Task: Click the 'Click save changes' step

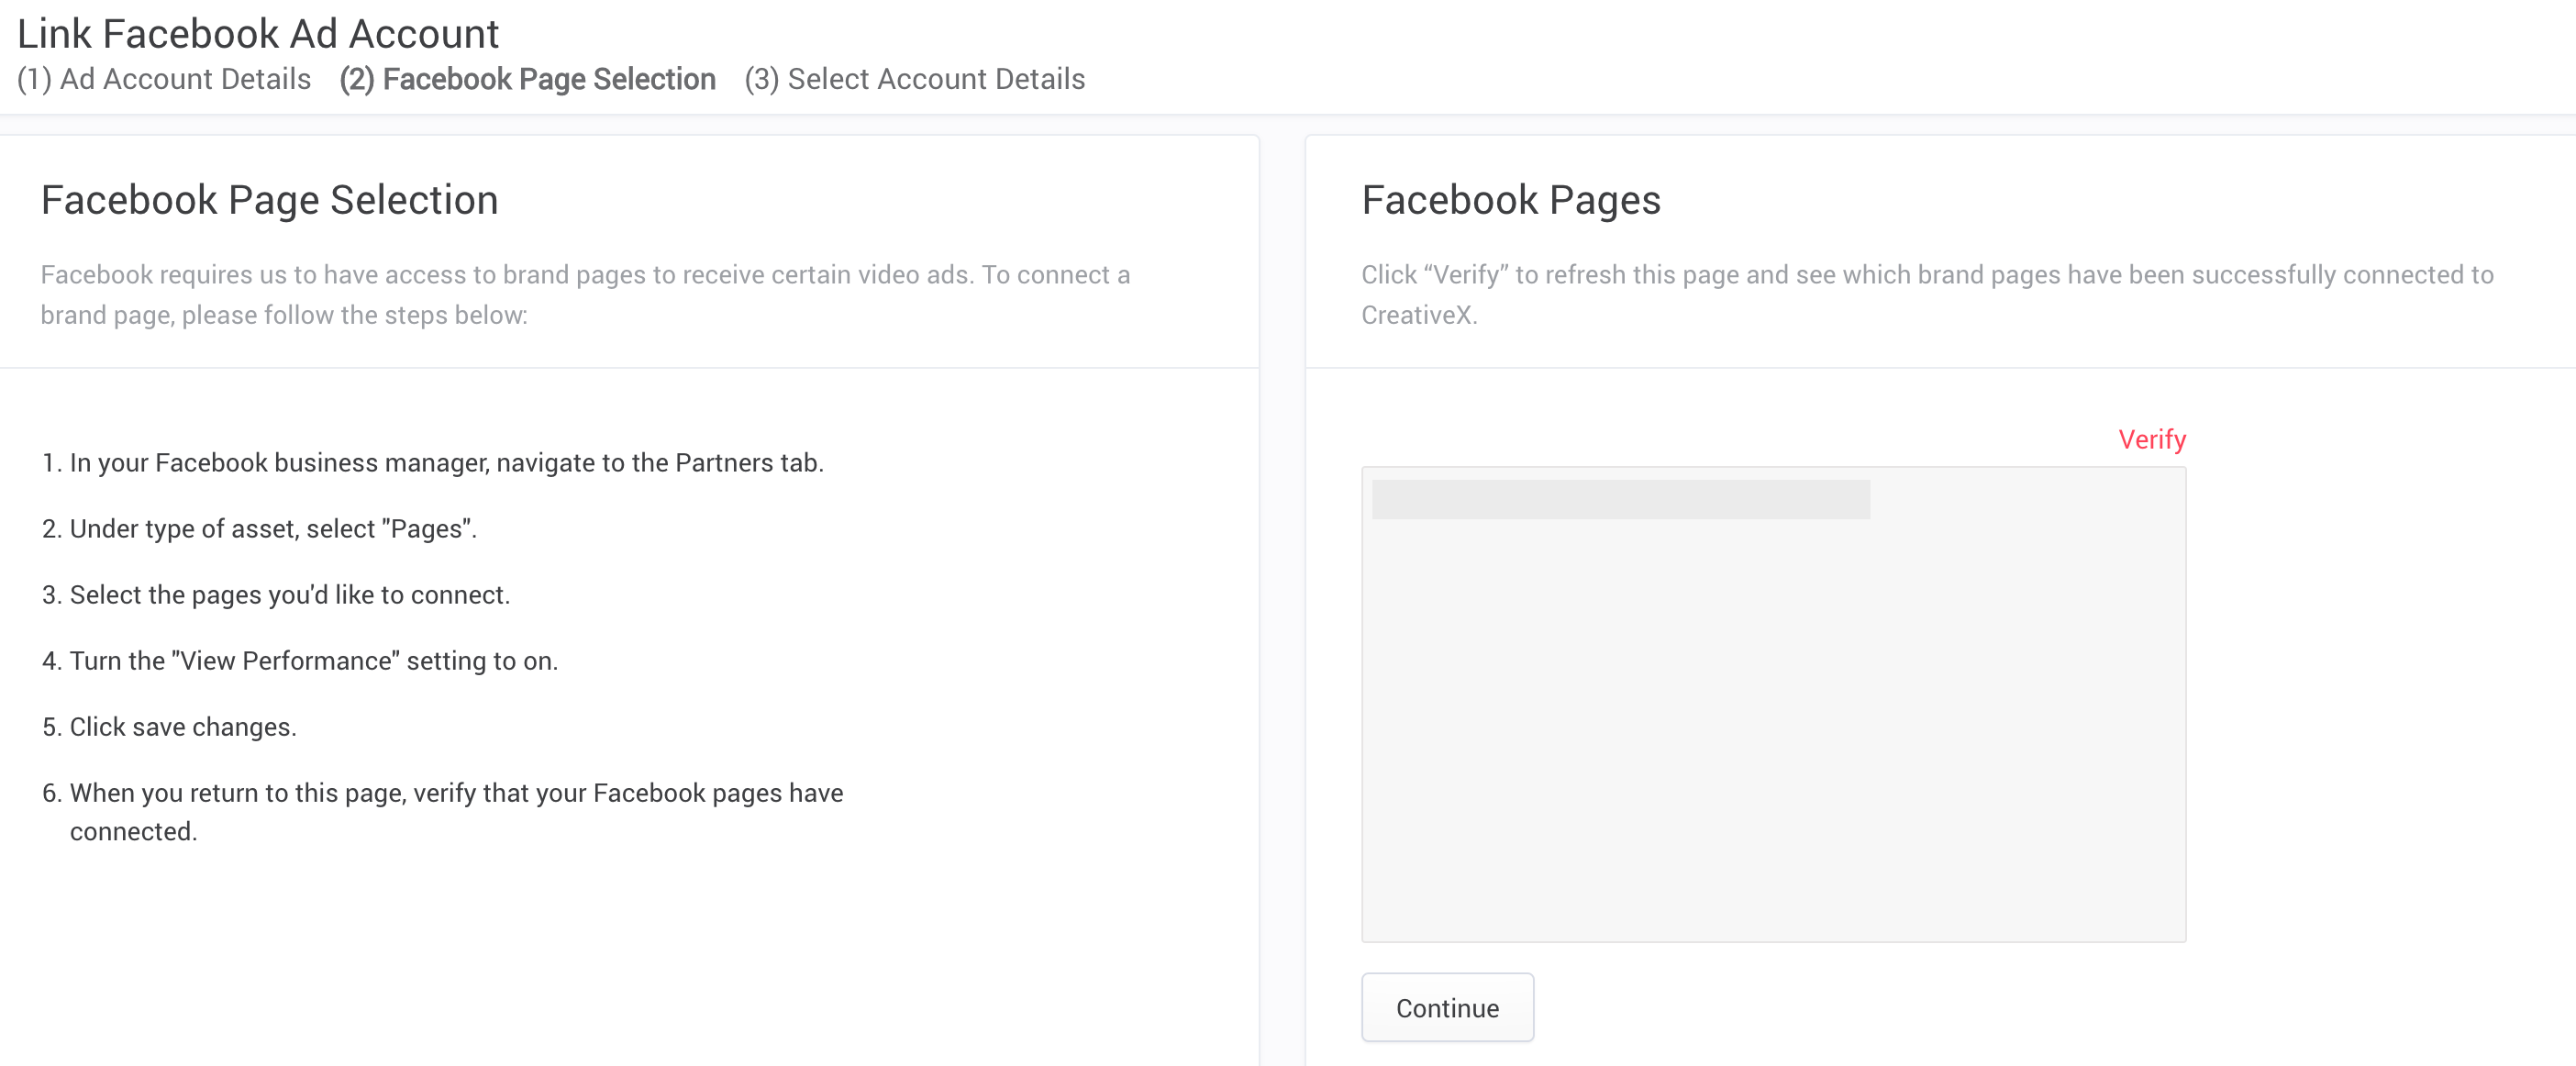Action: (169, 727)
